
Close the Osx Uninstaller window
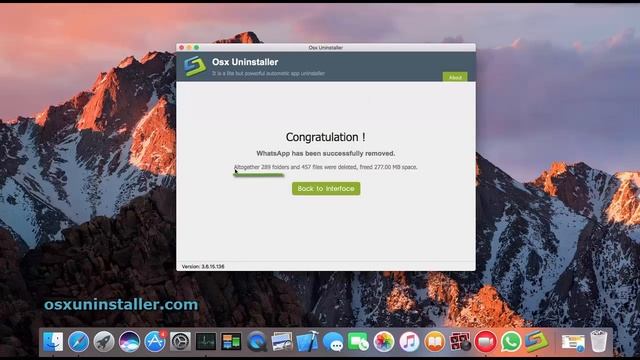pyautogui.click(x=182, y=47)
